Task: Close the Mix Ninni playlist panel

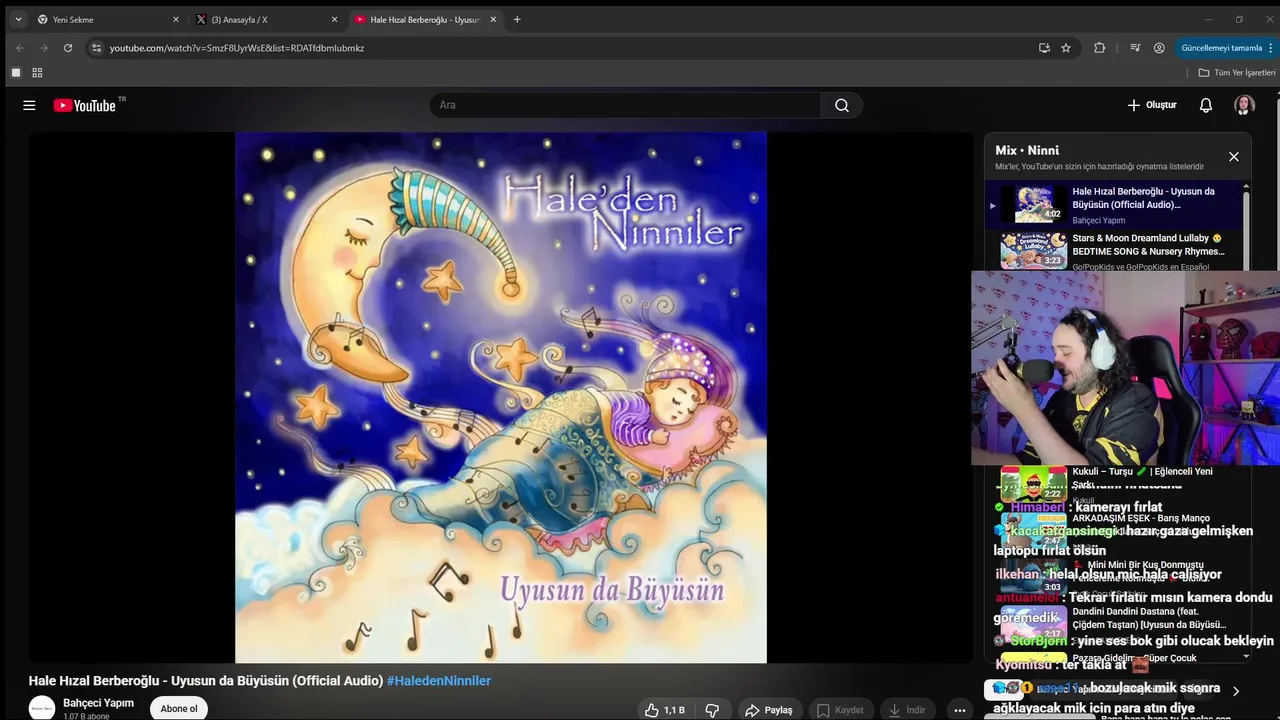Action: coord(1233,157)
